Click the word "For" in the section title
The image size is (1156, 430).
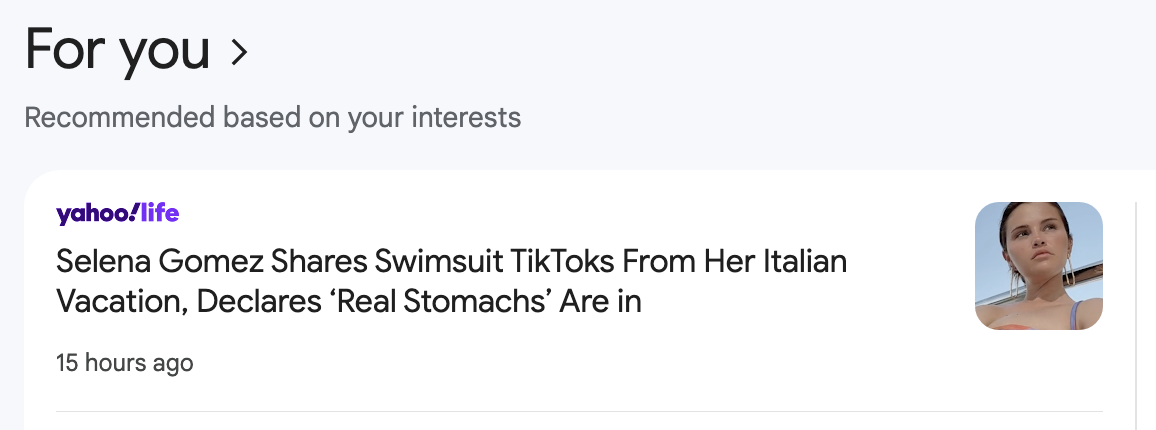pos(65,50)
